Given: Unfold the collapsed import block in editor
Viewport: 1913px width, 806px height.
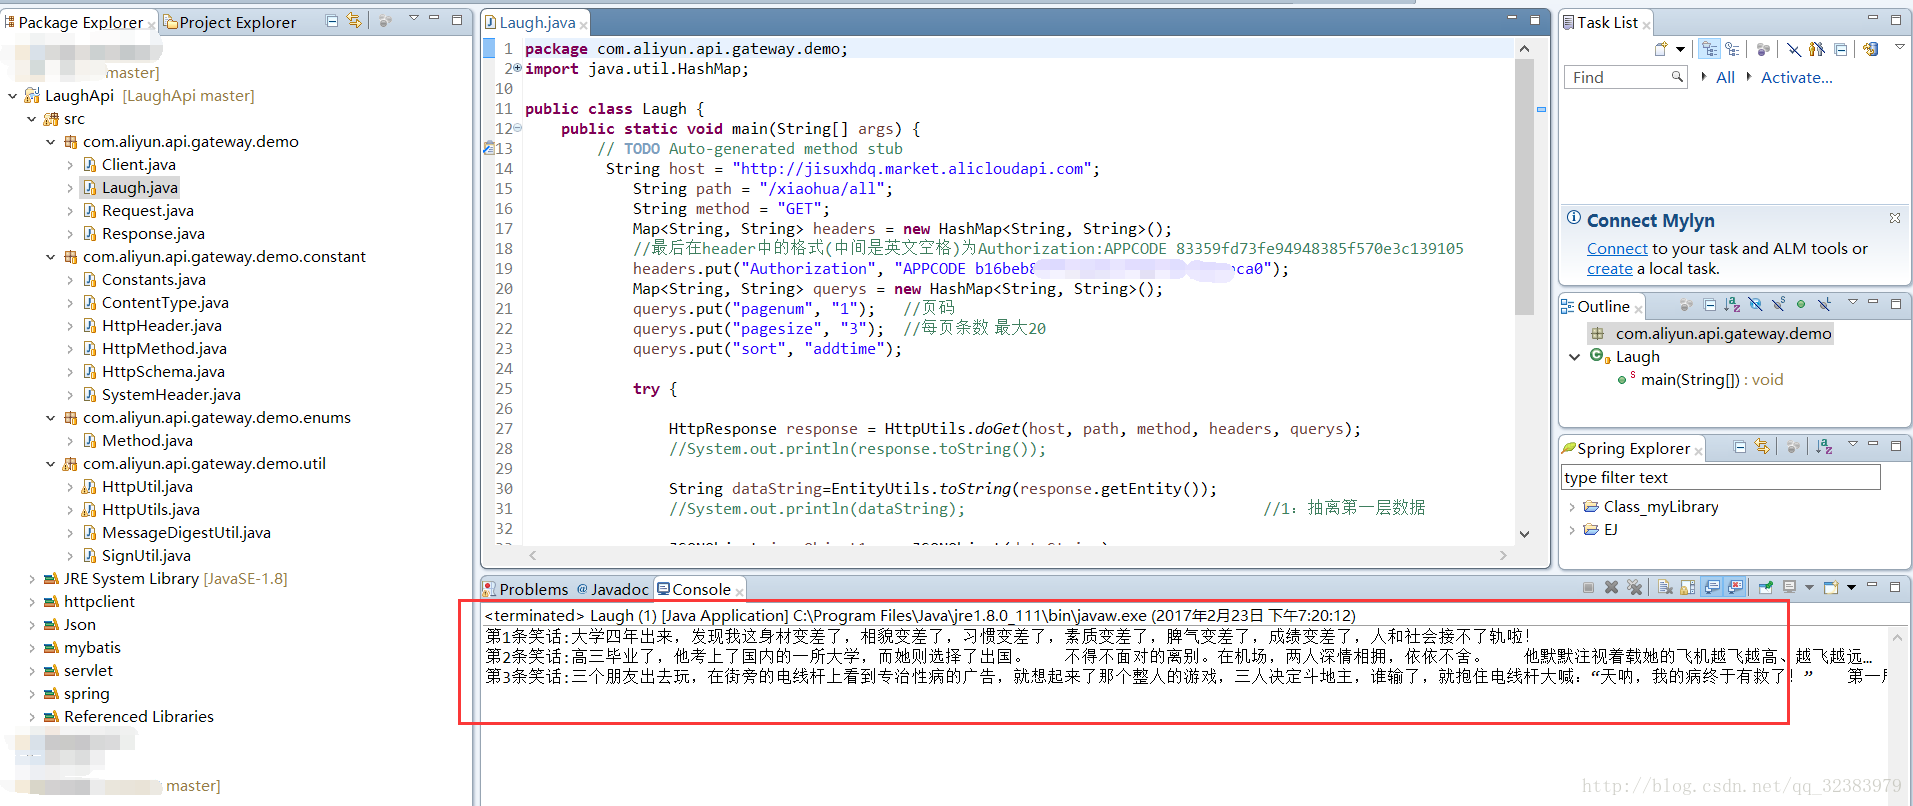Looking at the screenshot, I should 517,68.
